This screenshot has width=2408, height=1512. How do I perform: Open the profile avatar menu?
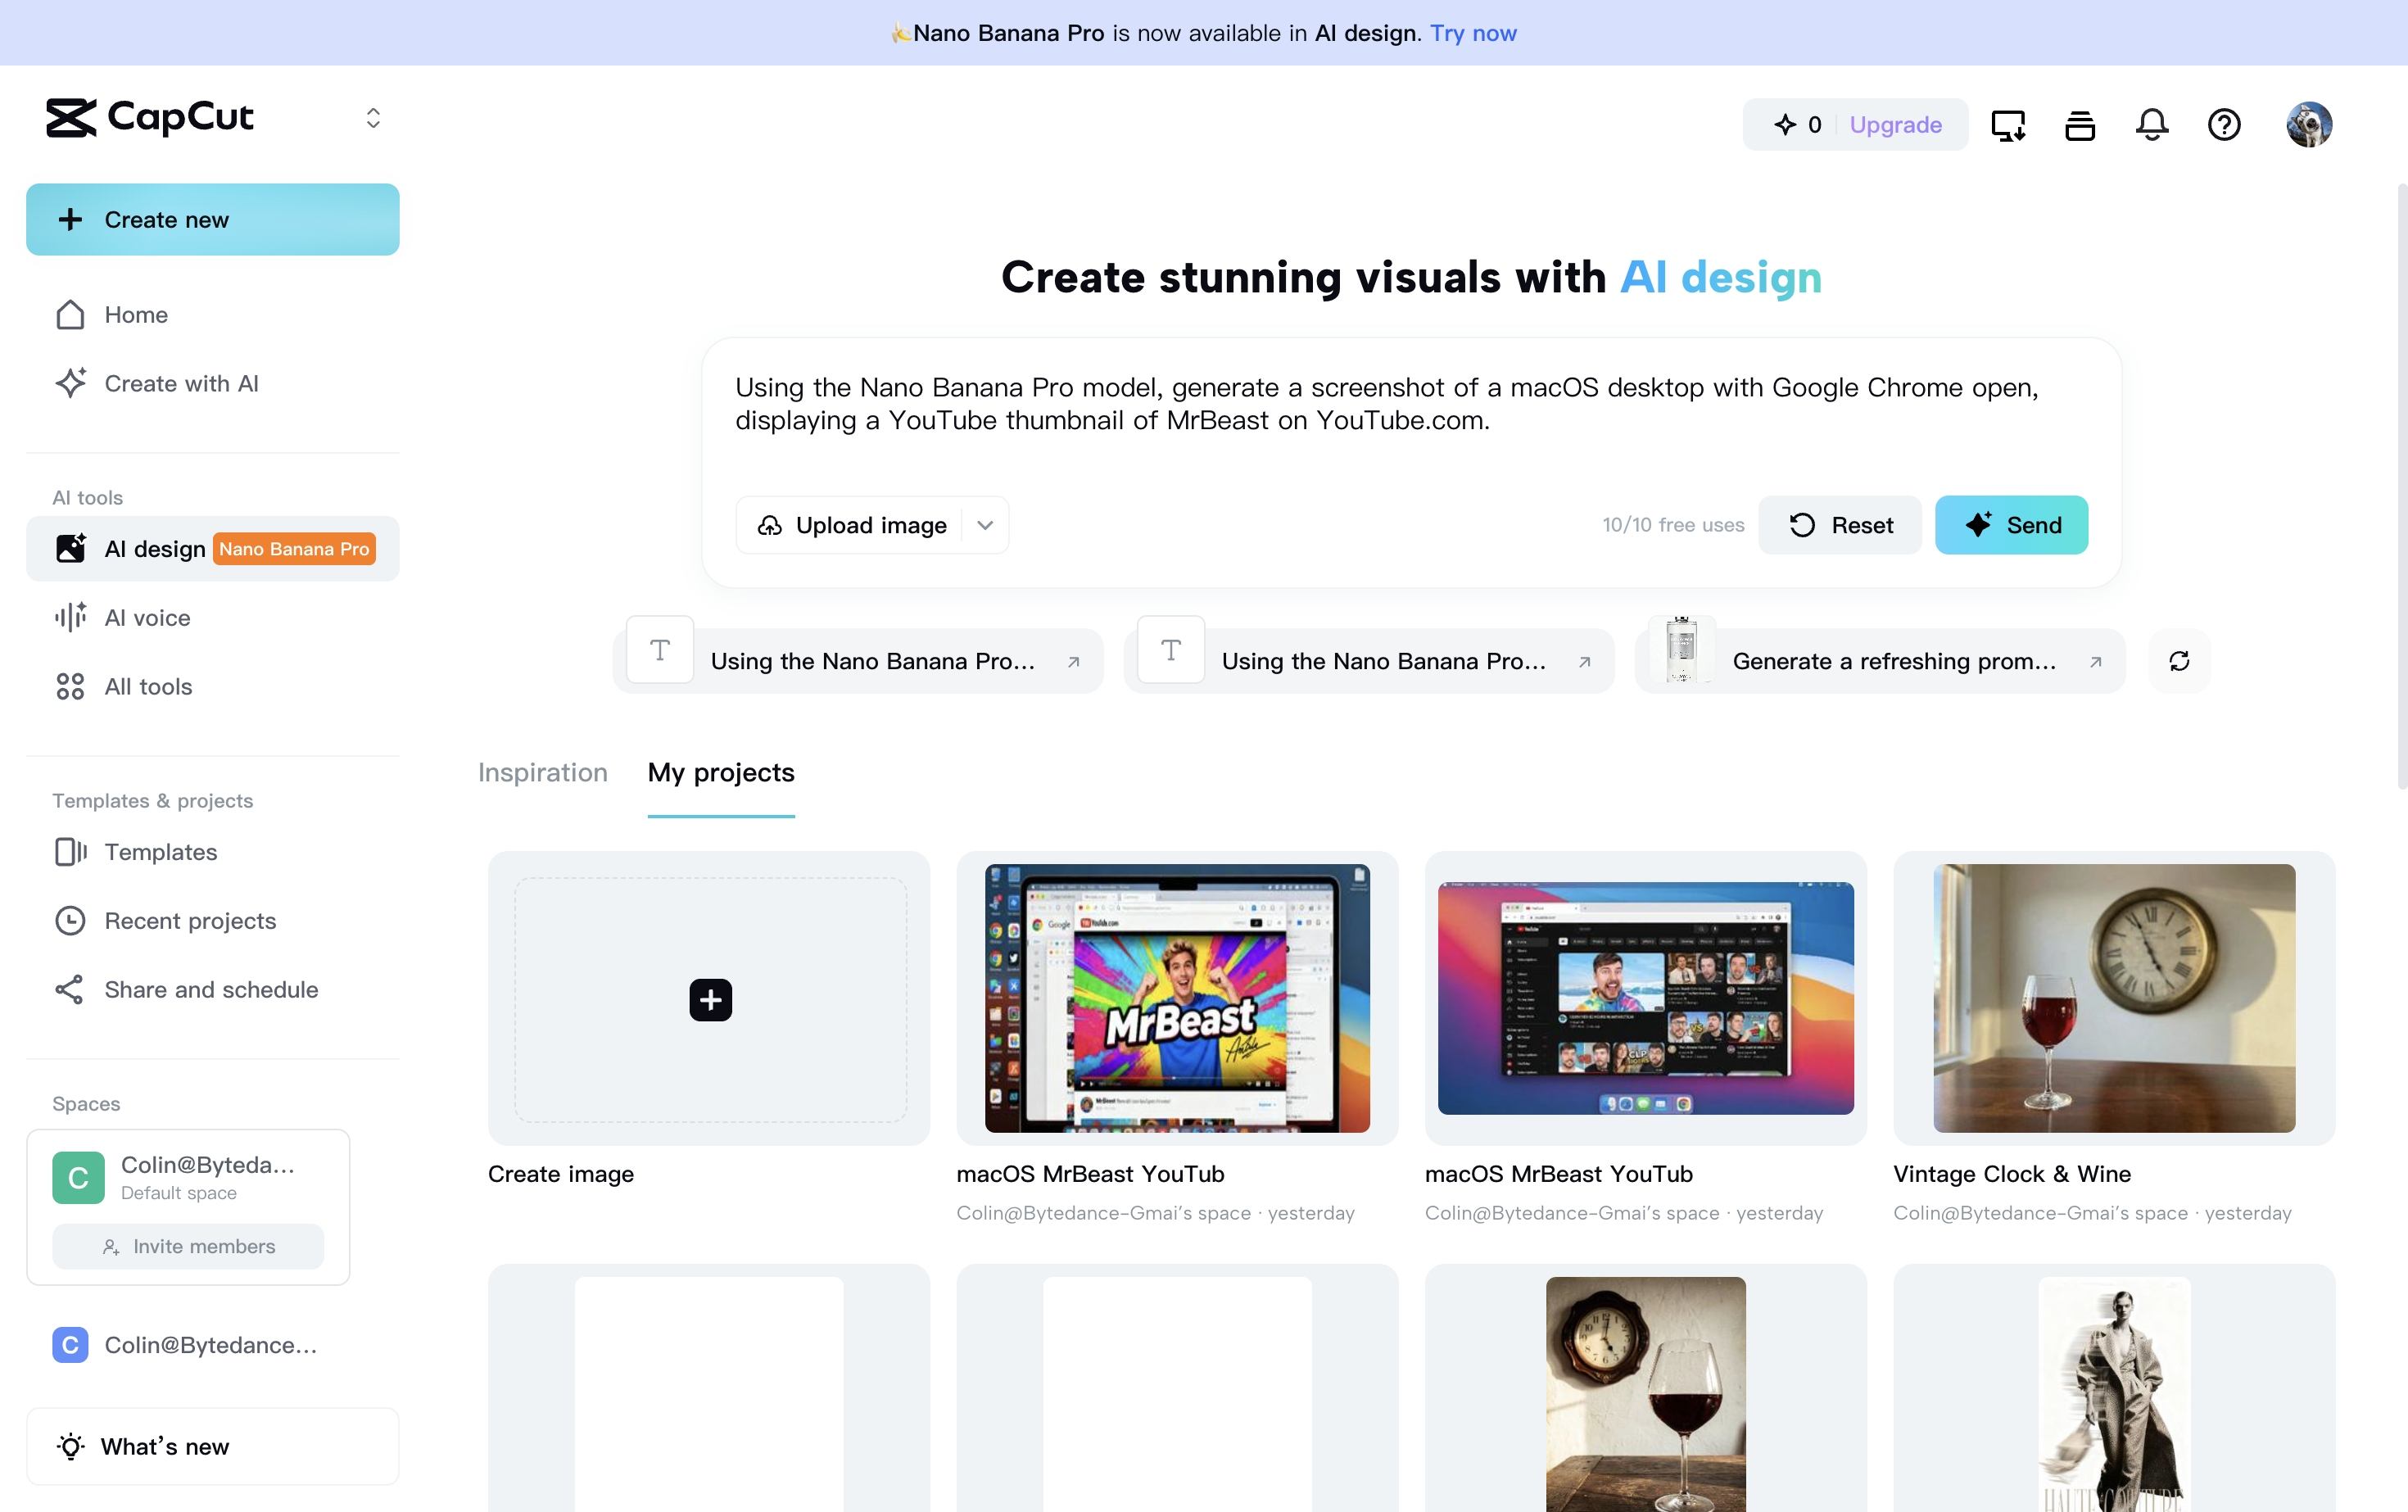click(x=2309, y=125)
